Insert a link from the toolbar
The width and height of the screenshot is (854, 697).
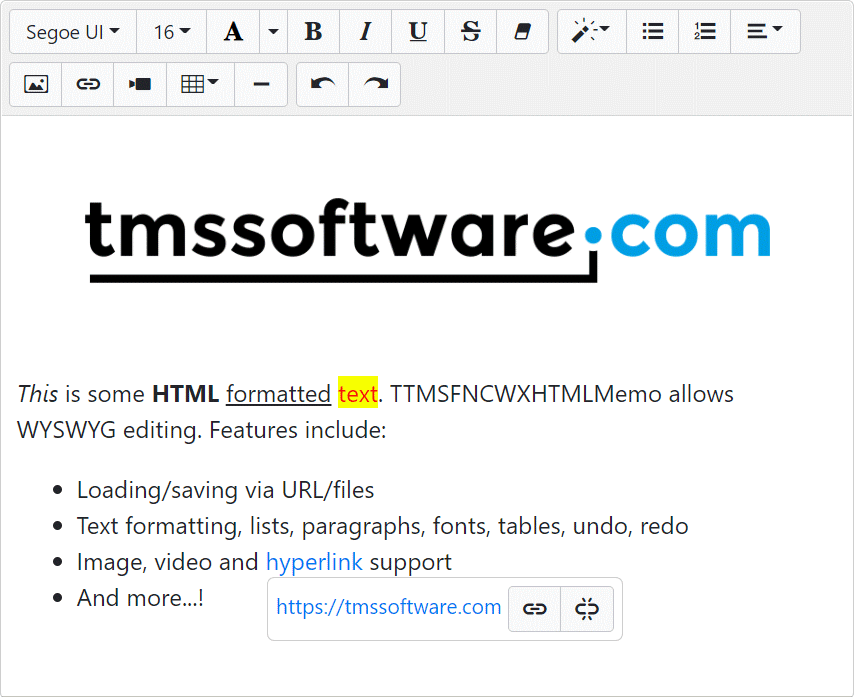coord(88,84)
